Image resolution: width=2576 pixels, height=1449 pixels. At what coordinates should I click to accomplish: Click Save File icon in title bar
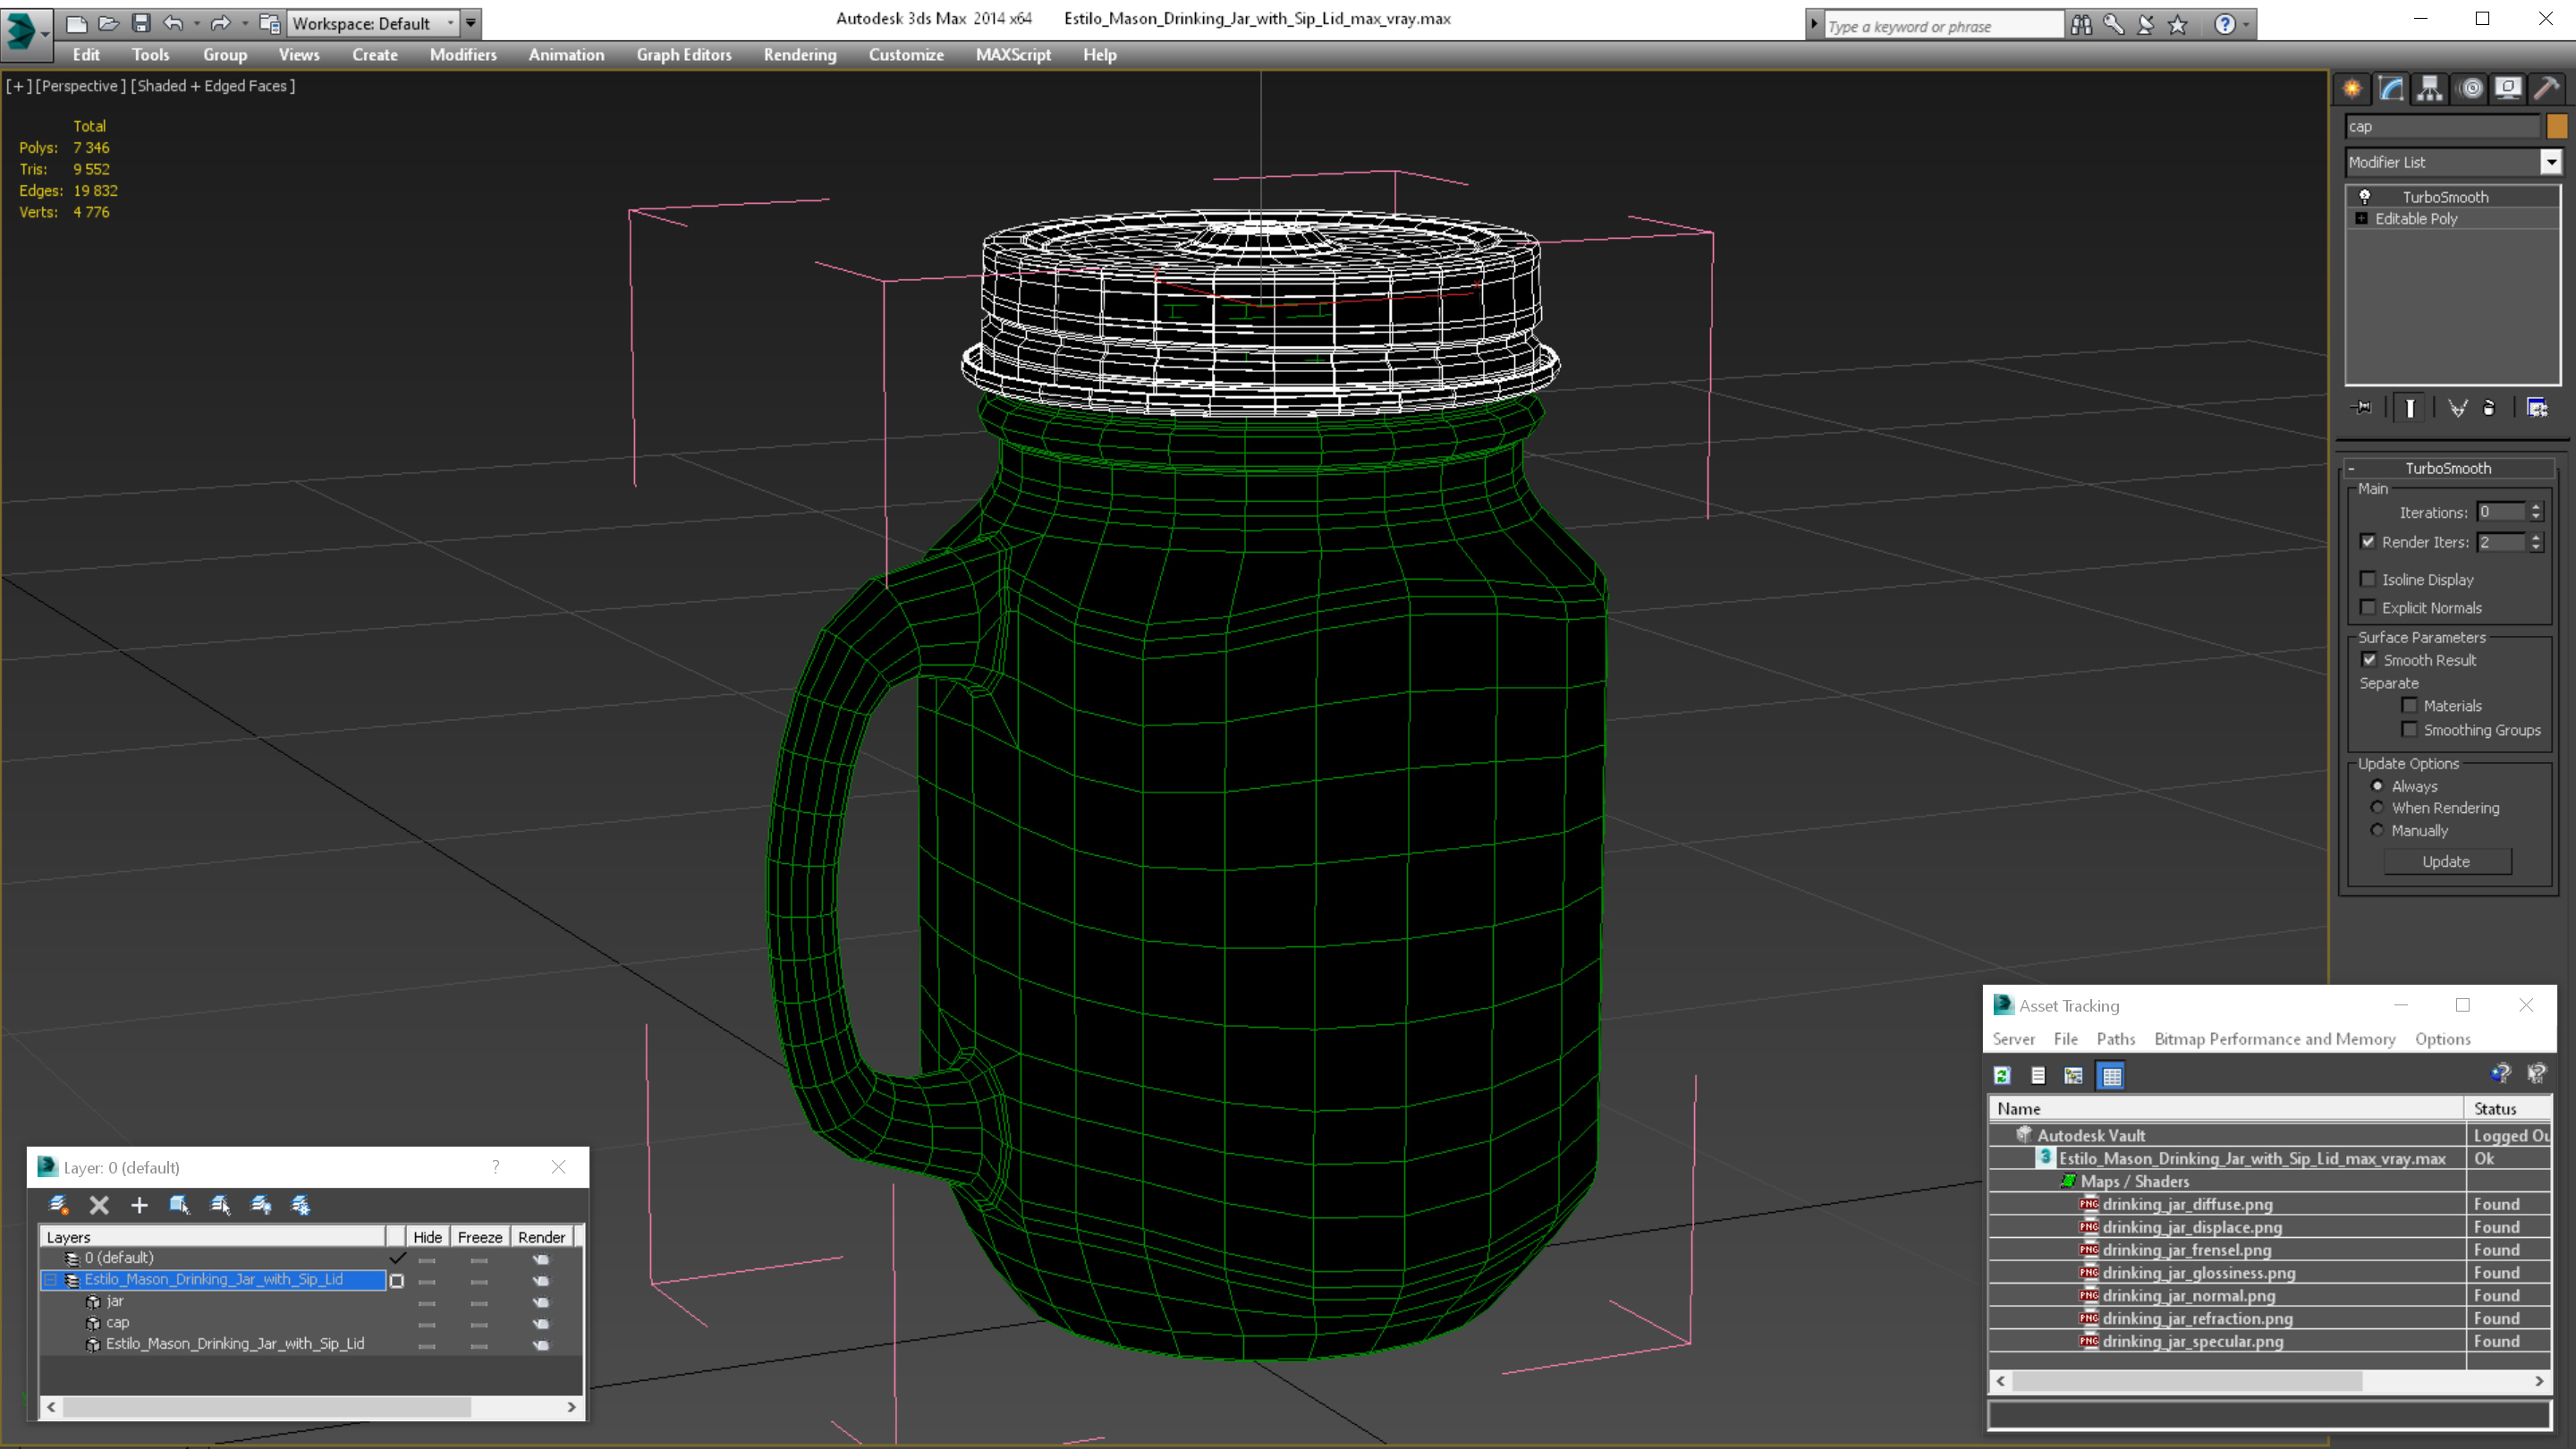(141, 23)
